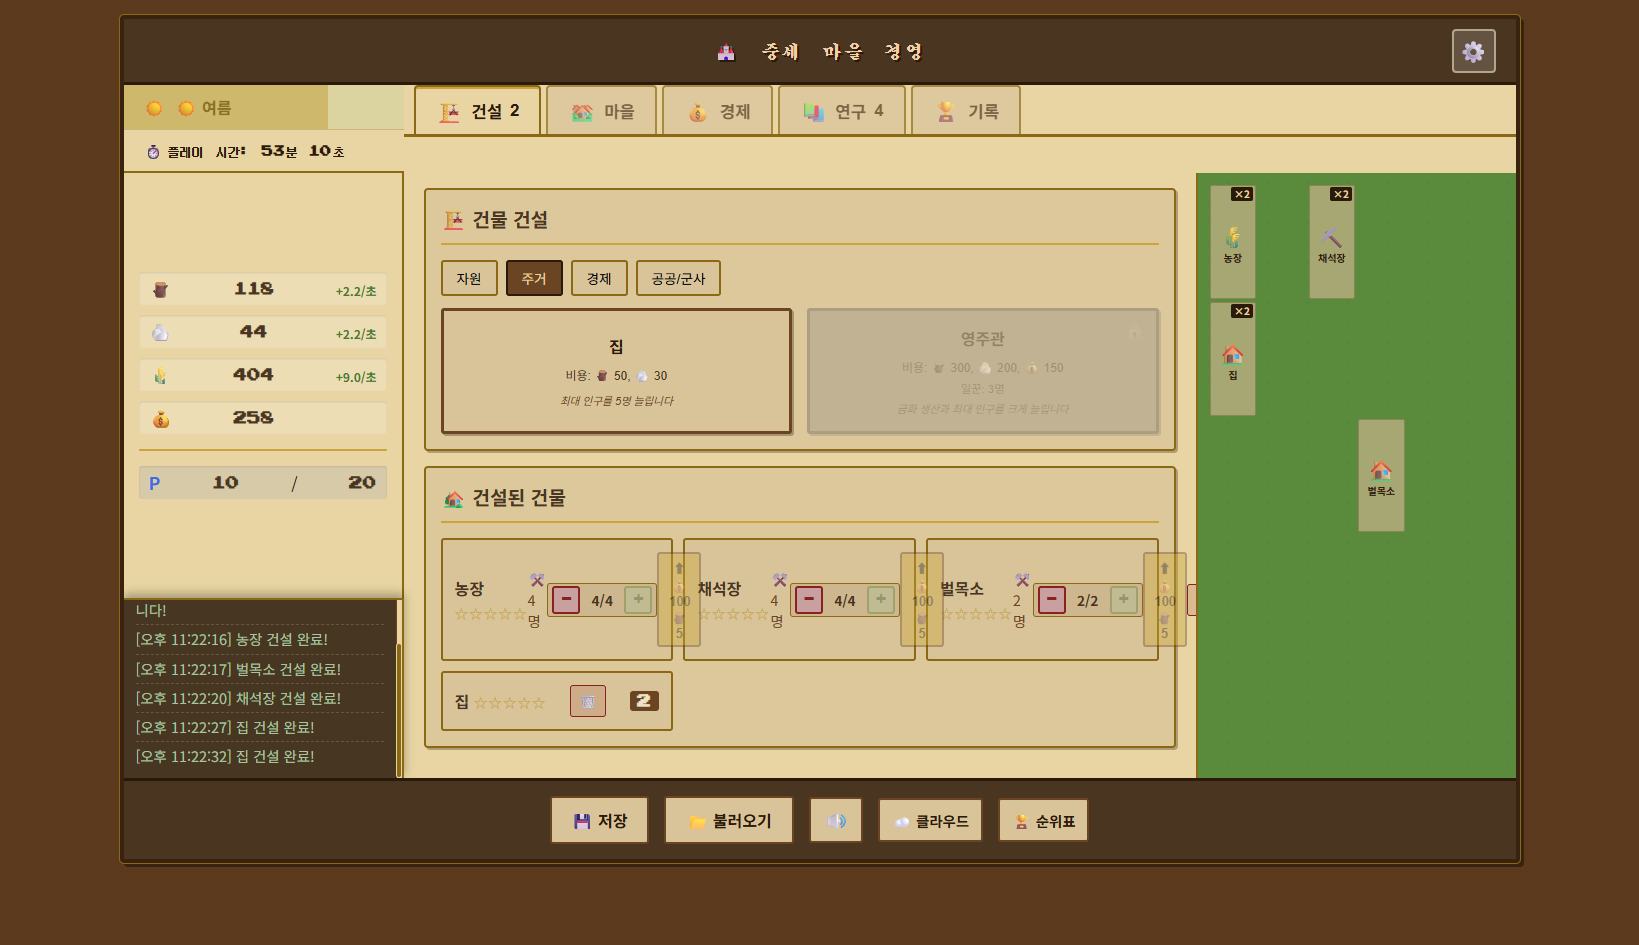Click the 집 house tile on the map

(1232, 360)
